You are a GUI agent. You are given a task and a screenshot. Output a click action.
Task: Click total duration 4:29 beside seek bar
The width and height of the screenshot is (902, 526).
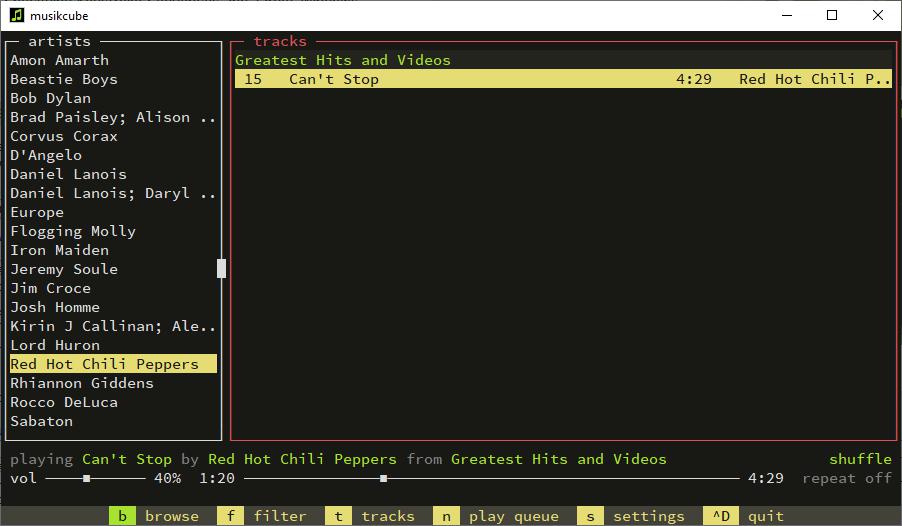[x=766, y=478]
